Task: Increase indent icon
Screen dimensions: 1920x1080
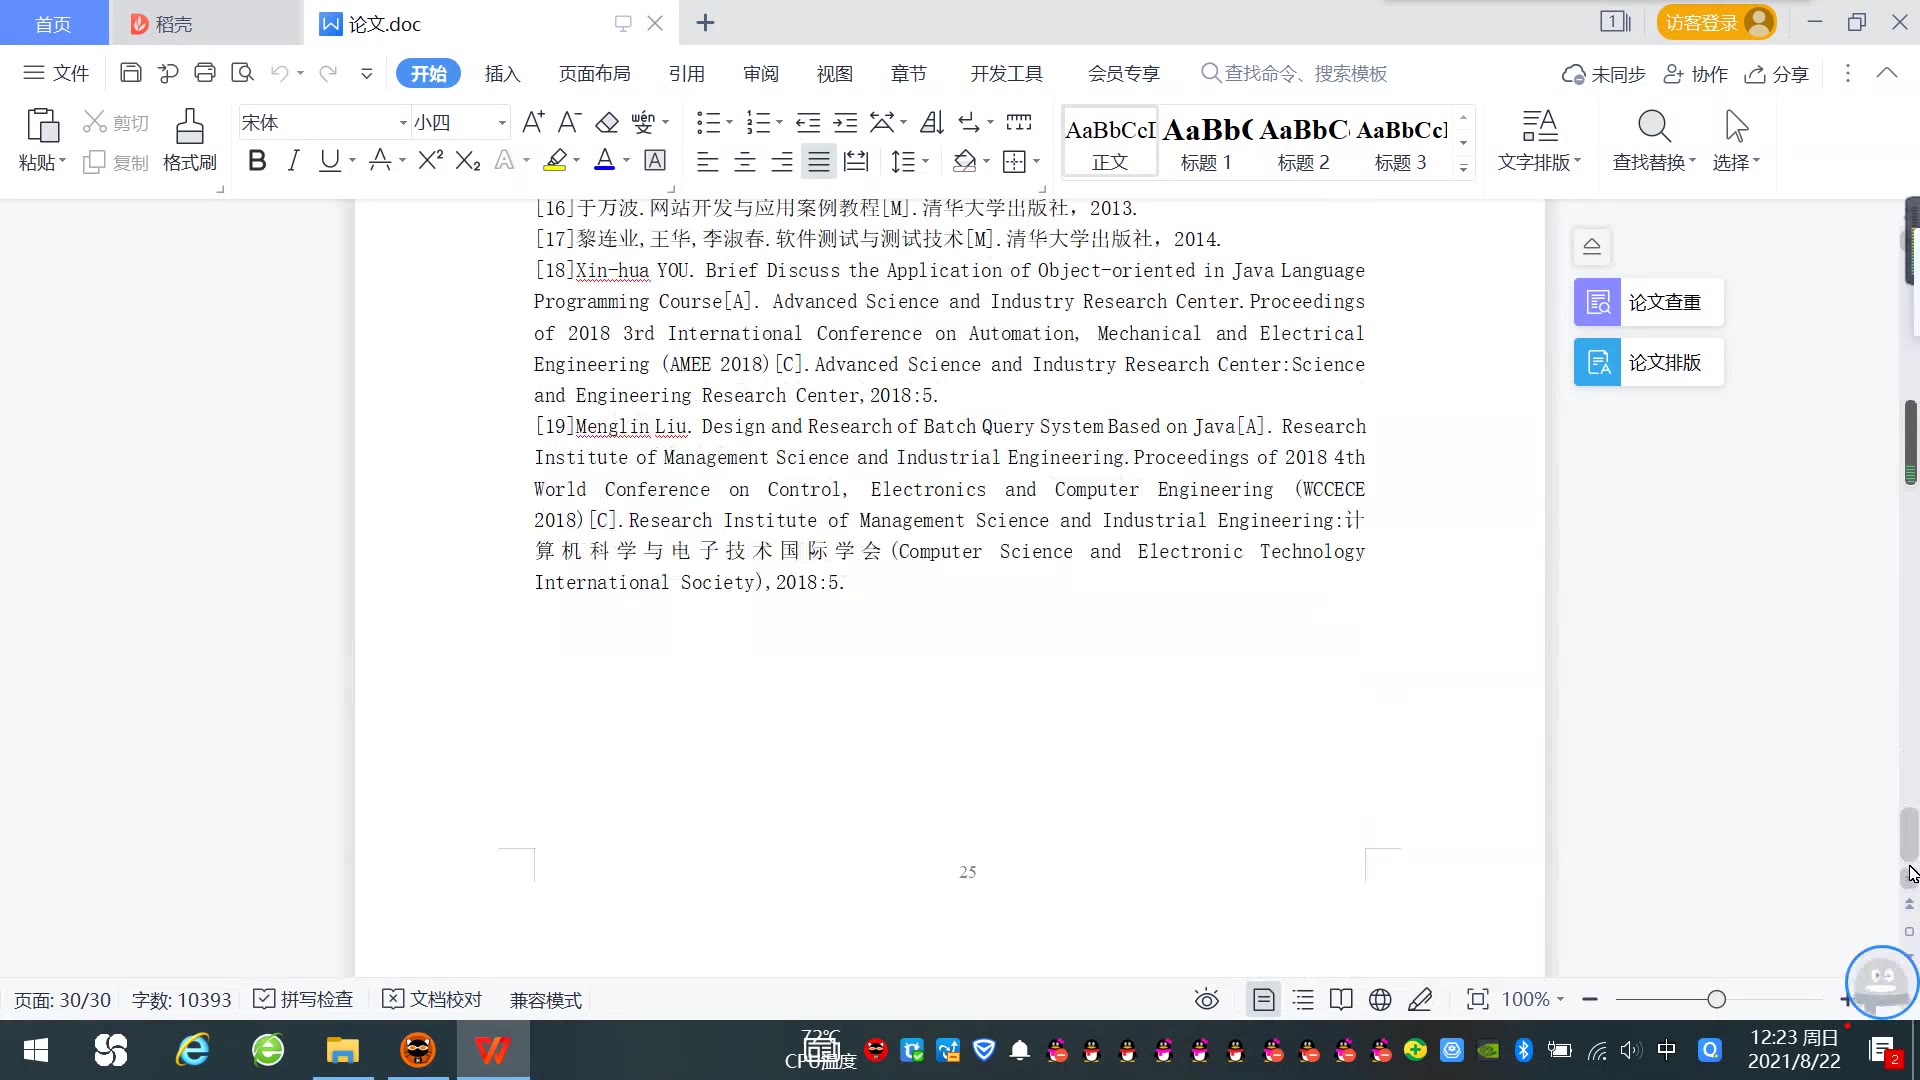Action: 845,122
